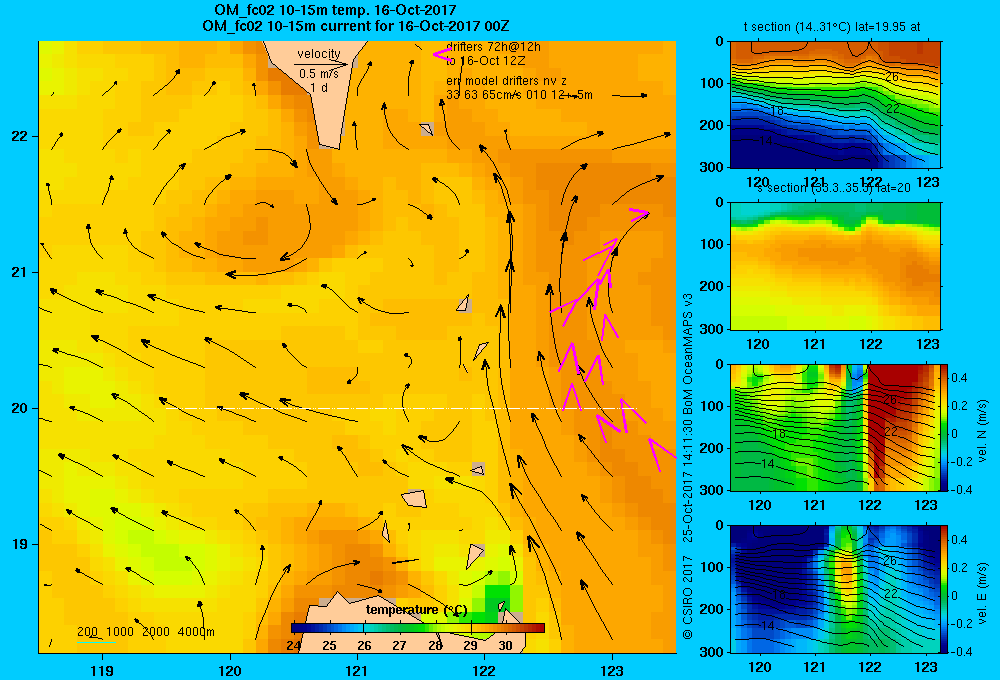Click the longitude '121' label below main map
Screen dimensions: 1000x680
tap(357, 670)
